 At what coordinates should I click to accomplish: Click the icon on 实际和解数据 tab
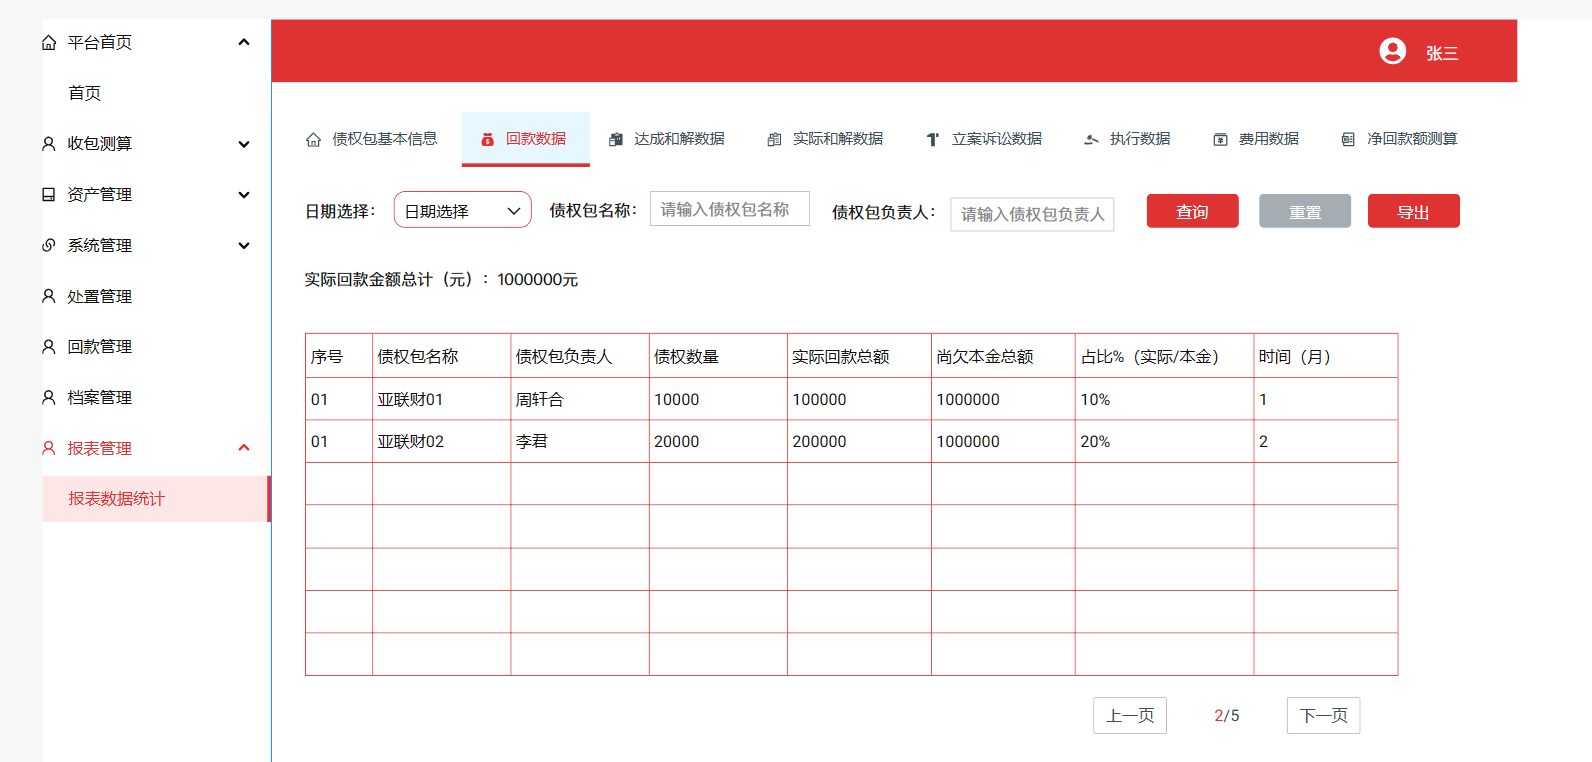pos(774,140)
